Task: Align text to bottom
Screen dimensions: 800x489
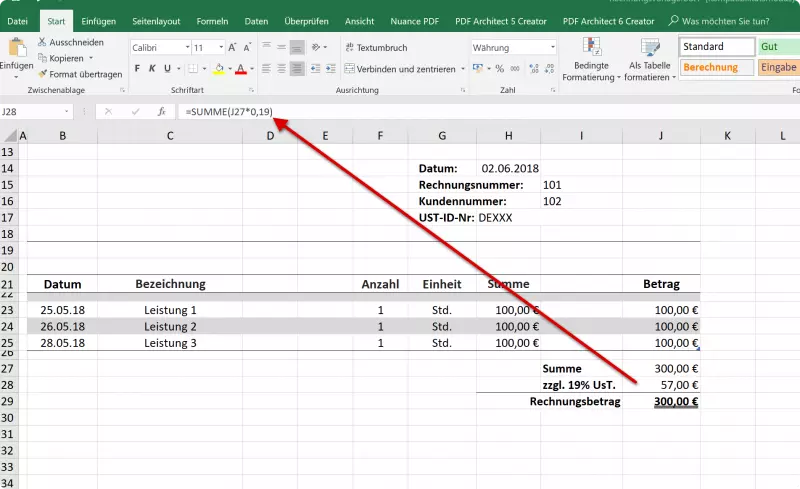Action: coord(297,47)
